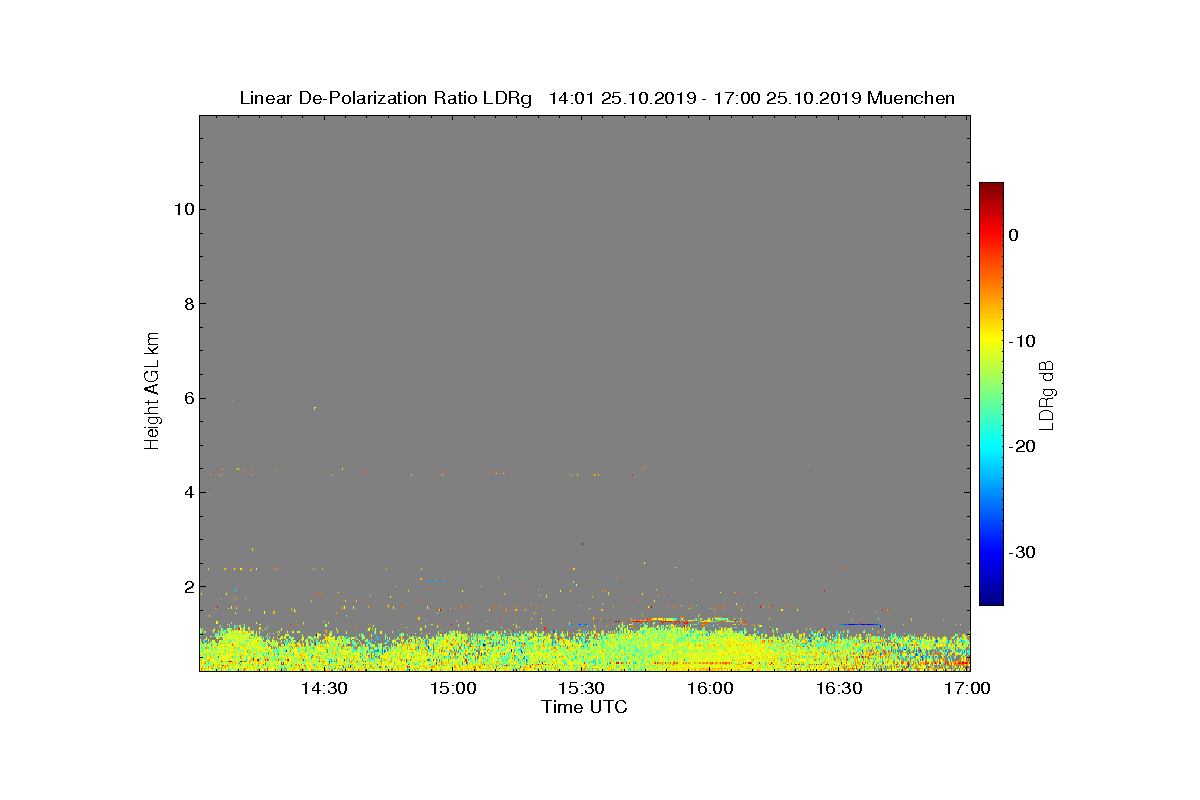Click the plot title text
The width and height of the screenshot is (1200, 800).
[x=597, y=98]
